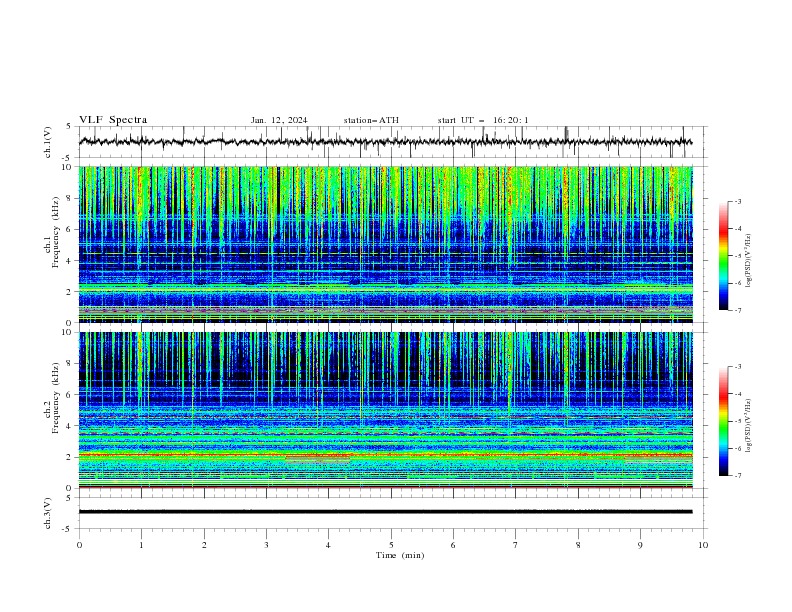Click the time-axis tick label "5"

(391, 545)
